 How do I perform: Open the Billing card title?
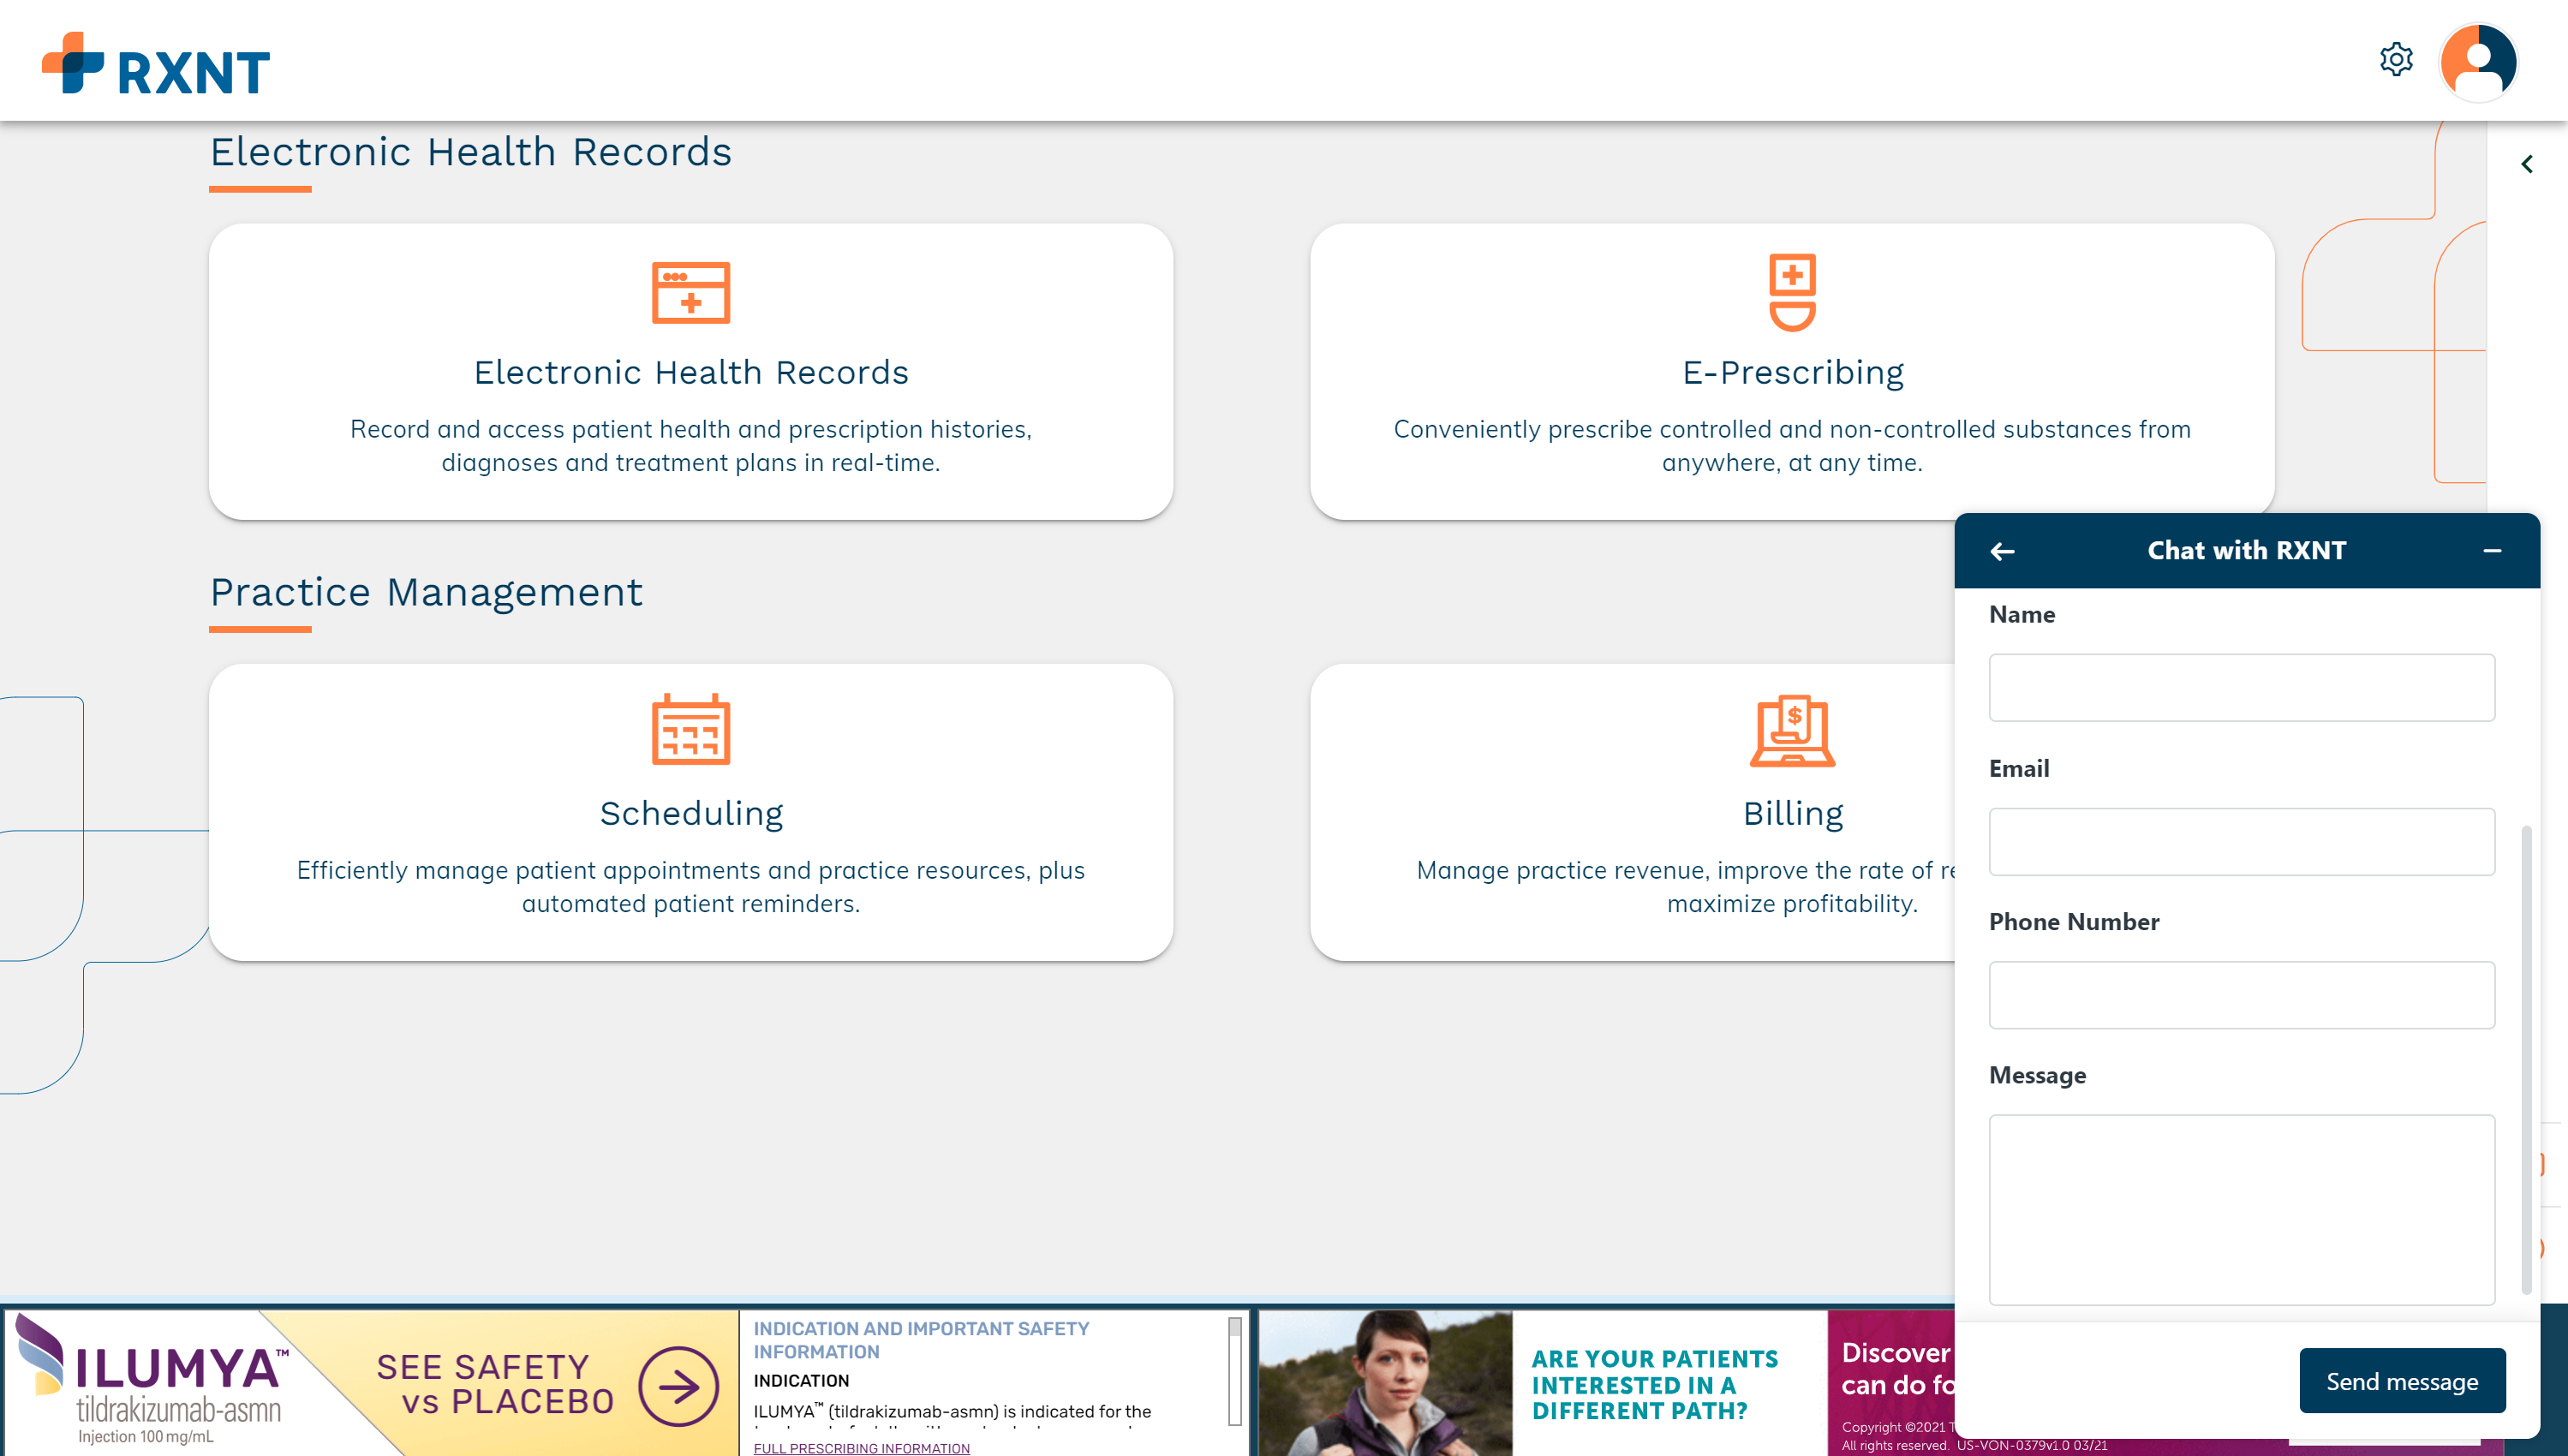[1793, 813]
